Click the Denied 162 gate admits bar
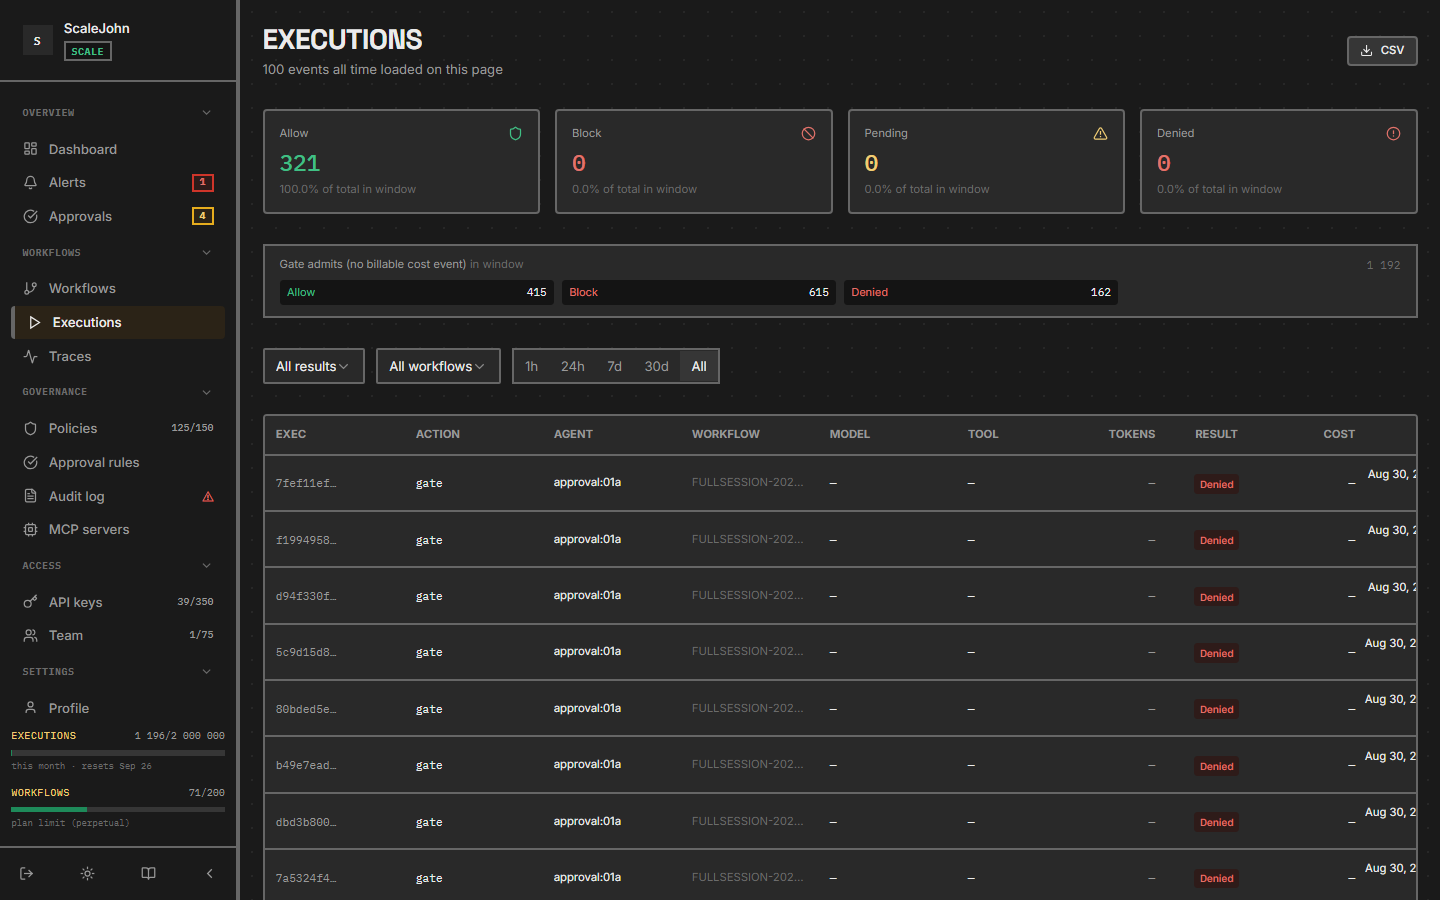 (980, 292)
